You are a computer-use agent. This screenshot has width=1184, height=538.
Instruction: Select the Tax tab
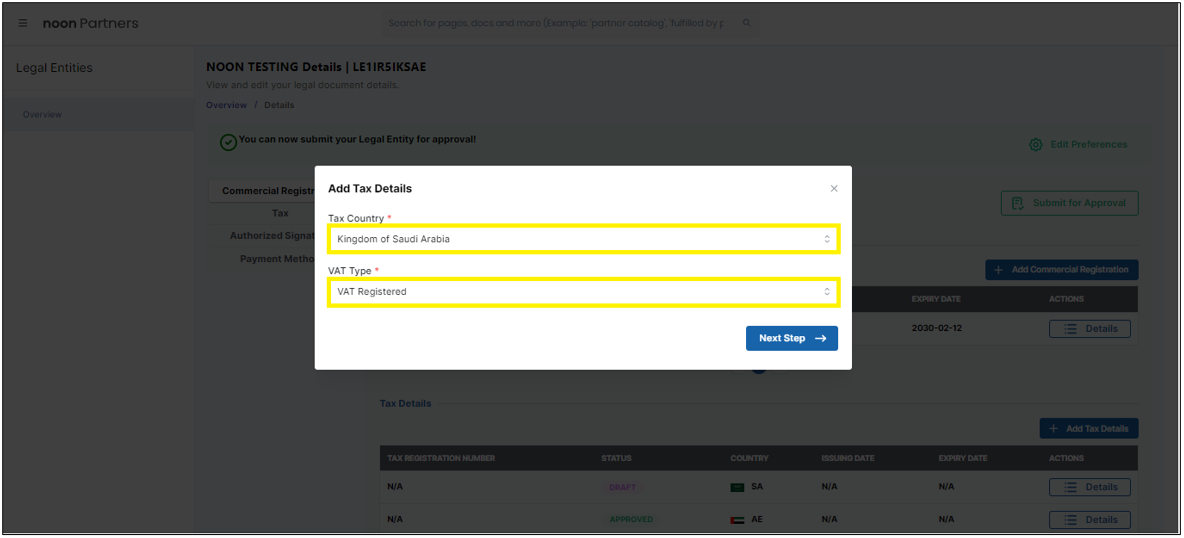pyautogui.click(x=280, y=213)
